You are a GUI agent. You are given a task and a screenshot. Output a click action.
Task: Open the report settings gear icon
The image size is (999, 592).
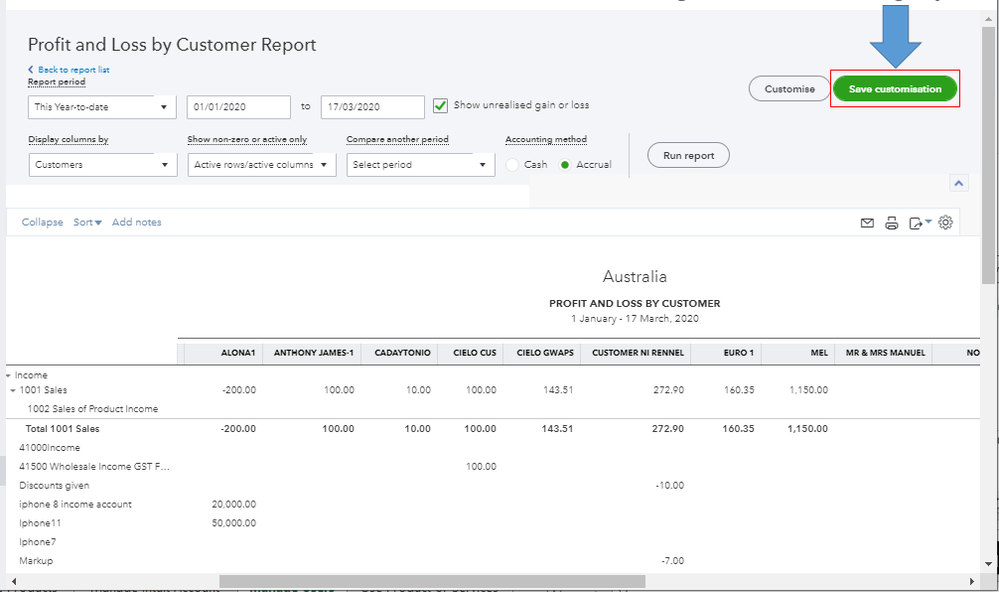[945, 222]
